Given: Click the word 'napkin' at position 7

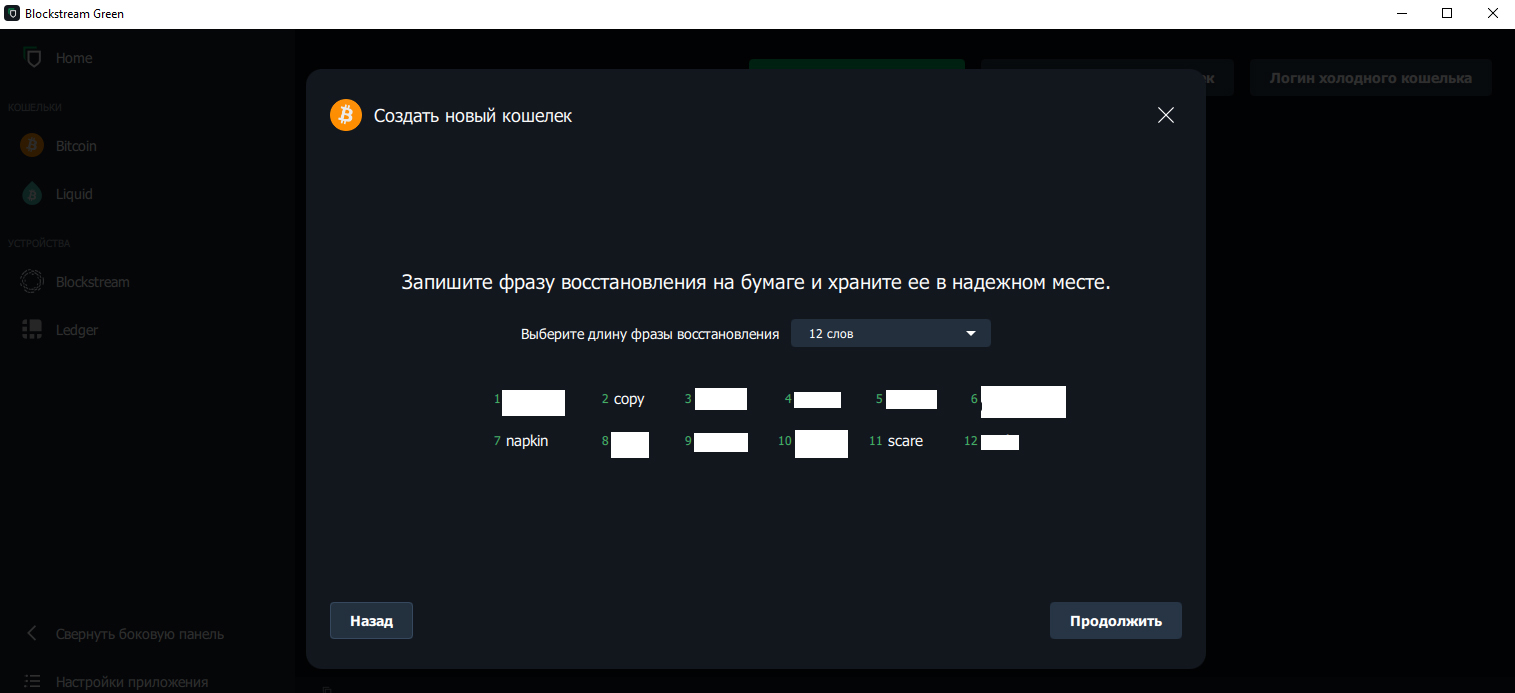Looking at the screenshot, I should [527, 440].
